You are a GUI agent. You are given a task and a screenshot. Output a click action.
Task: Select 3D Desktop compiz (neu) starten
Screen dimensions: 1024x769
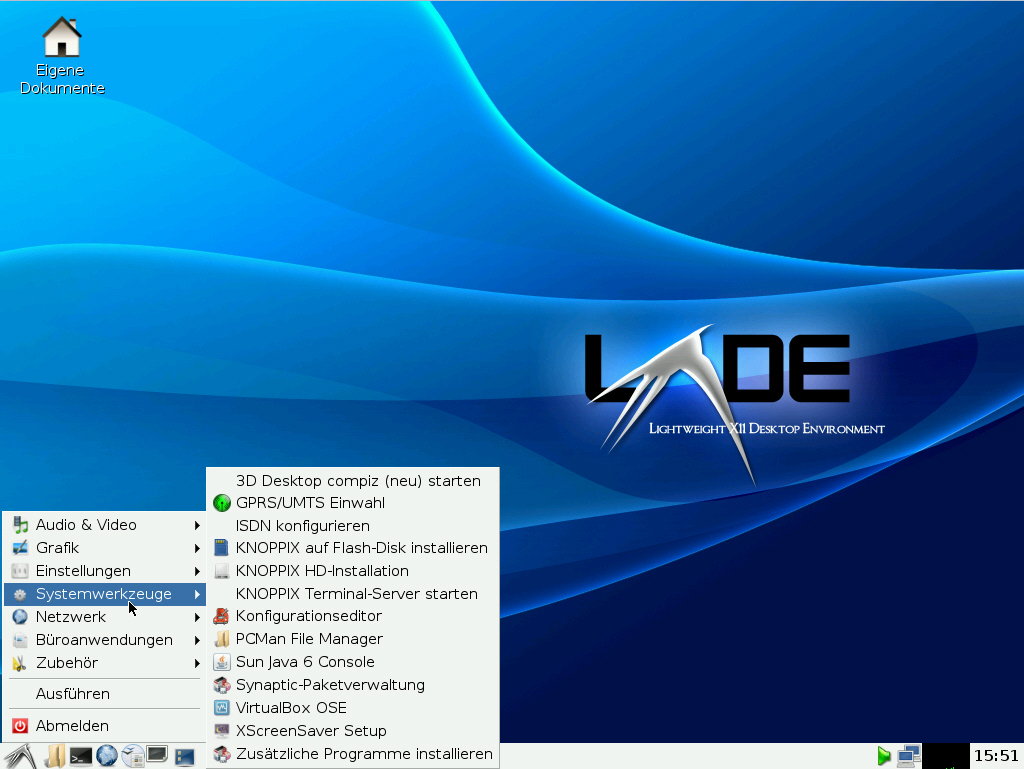click(x=353, y=481)
